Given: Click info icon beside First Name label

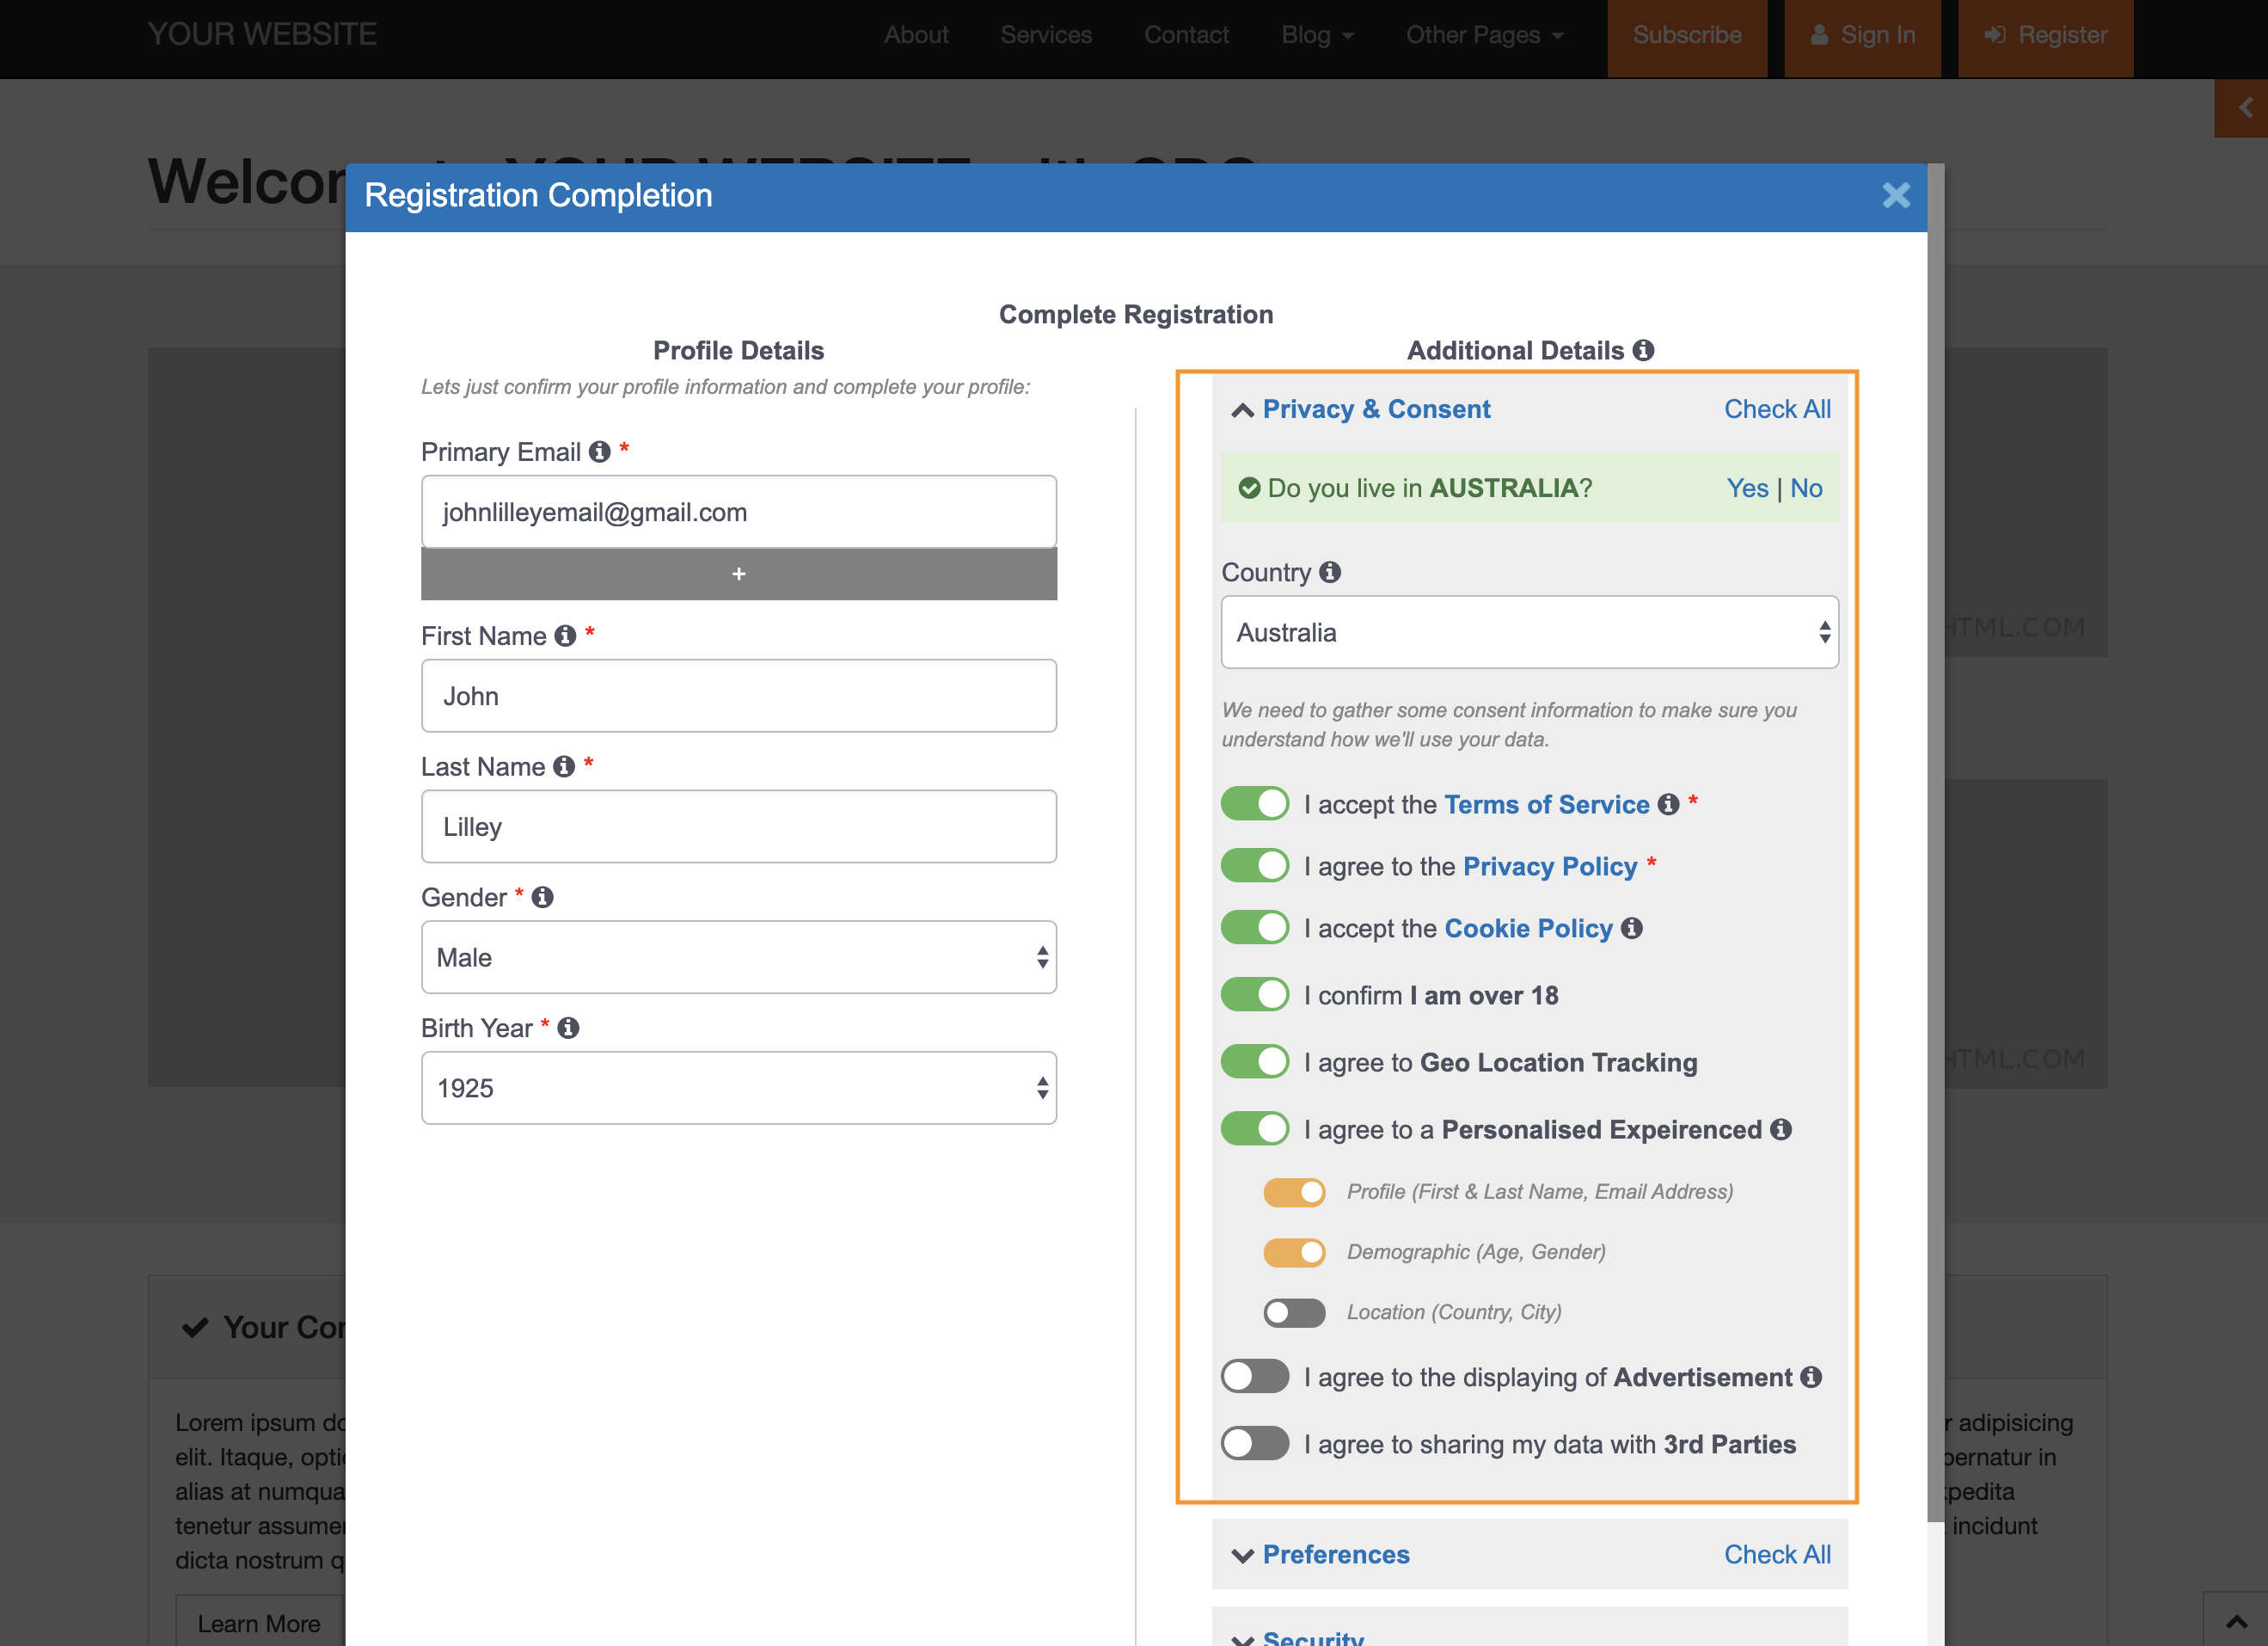Looking at the screenshot, I should [x=565, y=636].
